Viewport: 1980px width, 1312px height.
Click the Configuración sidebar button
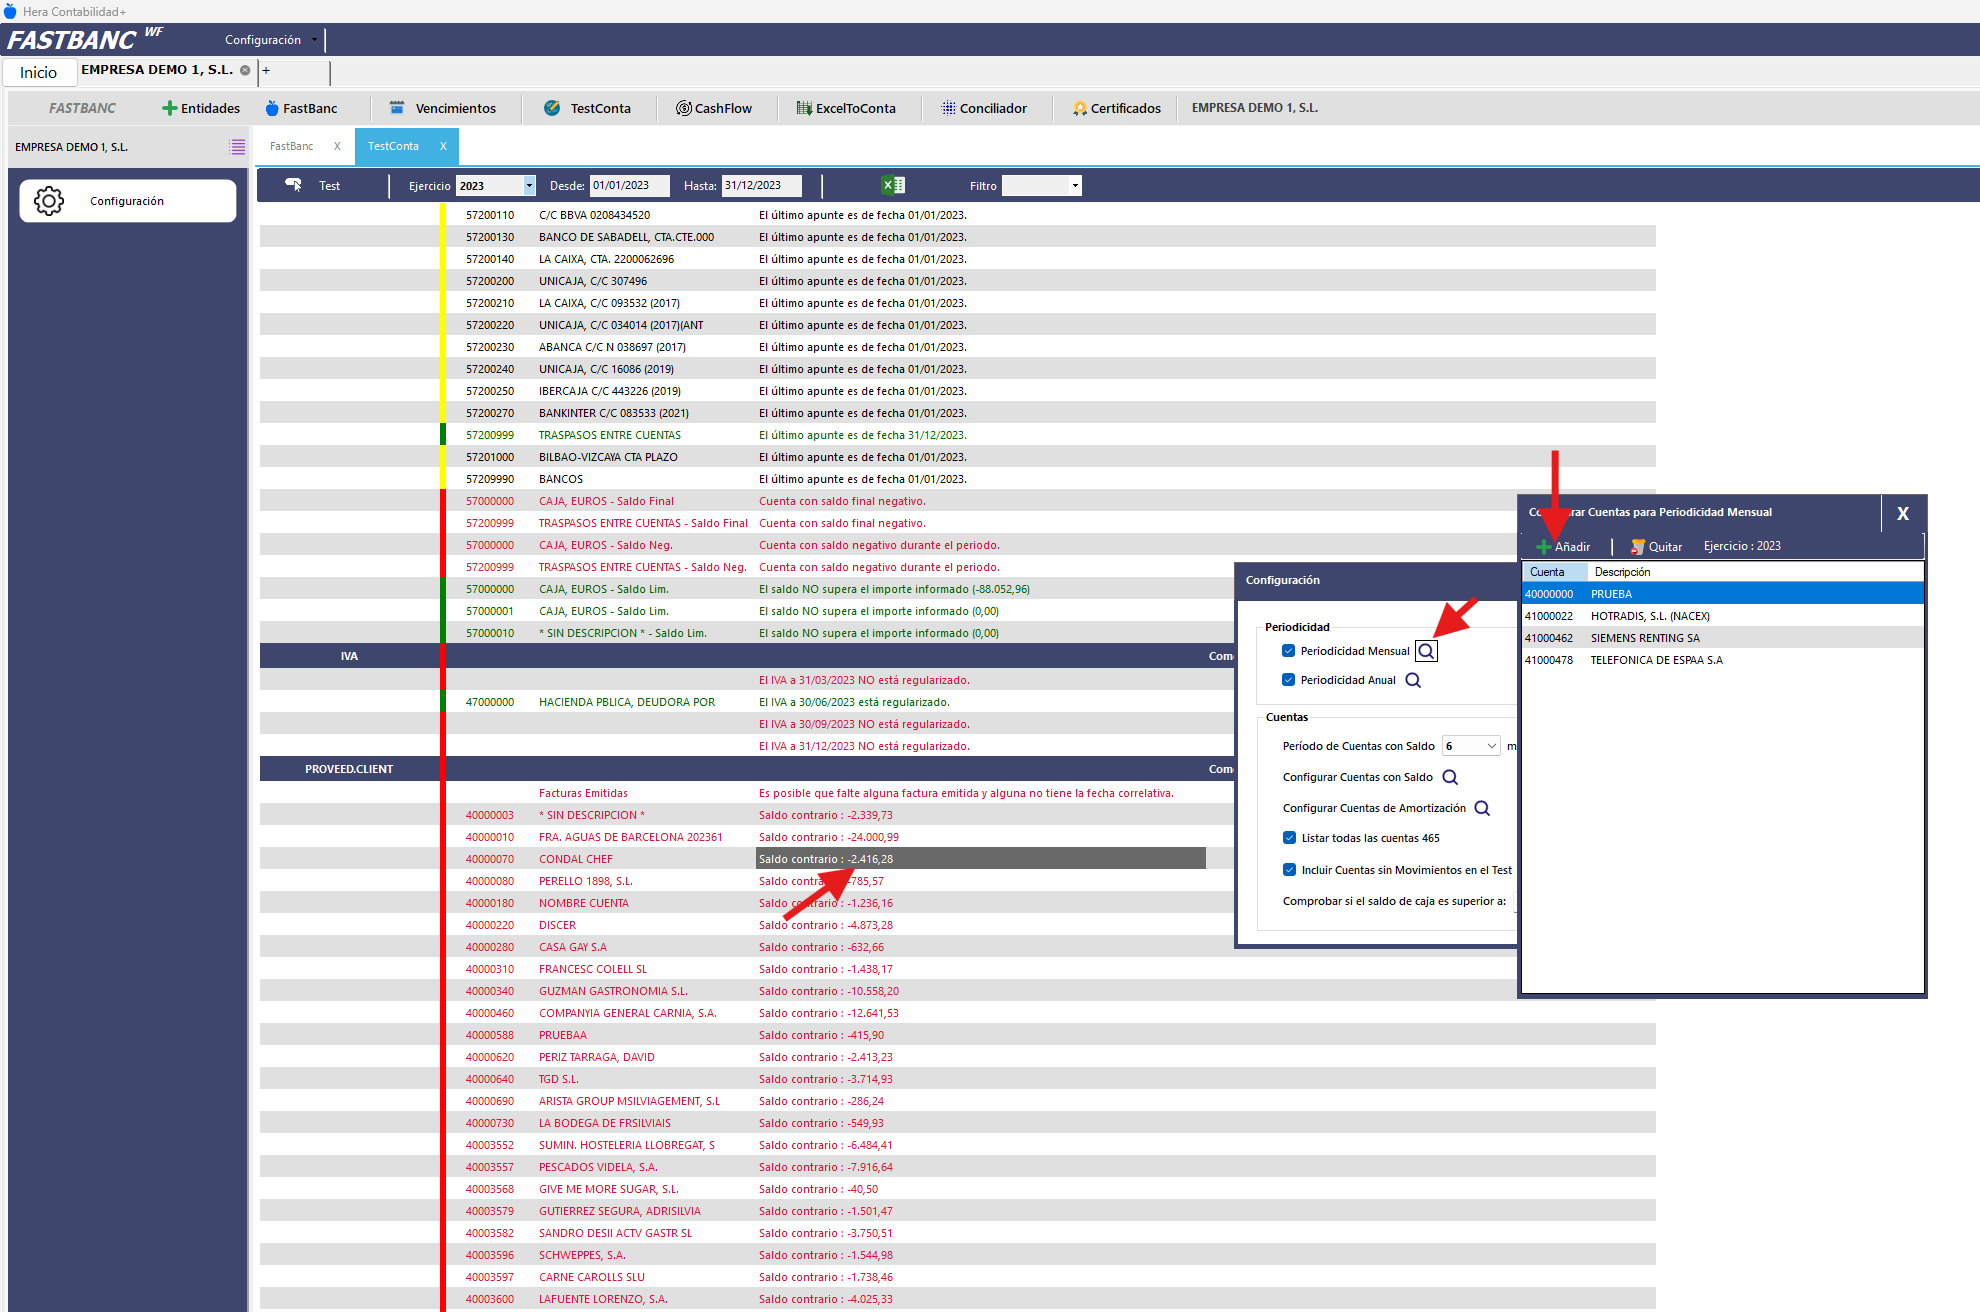click(128, 201)
